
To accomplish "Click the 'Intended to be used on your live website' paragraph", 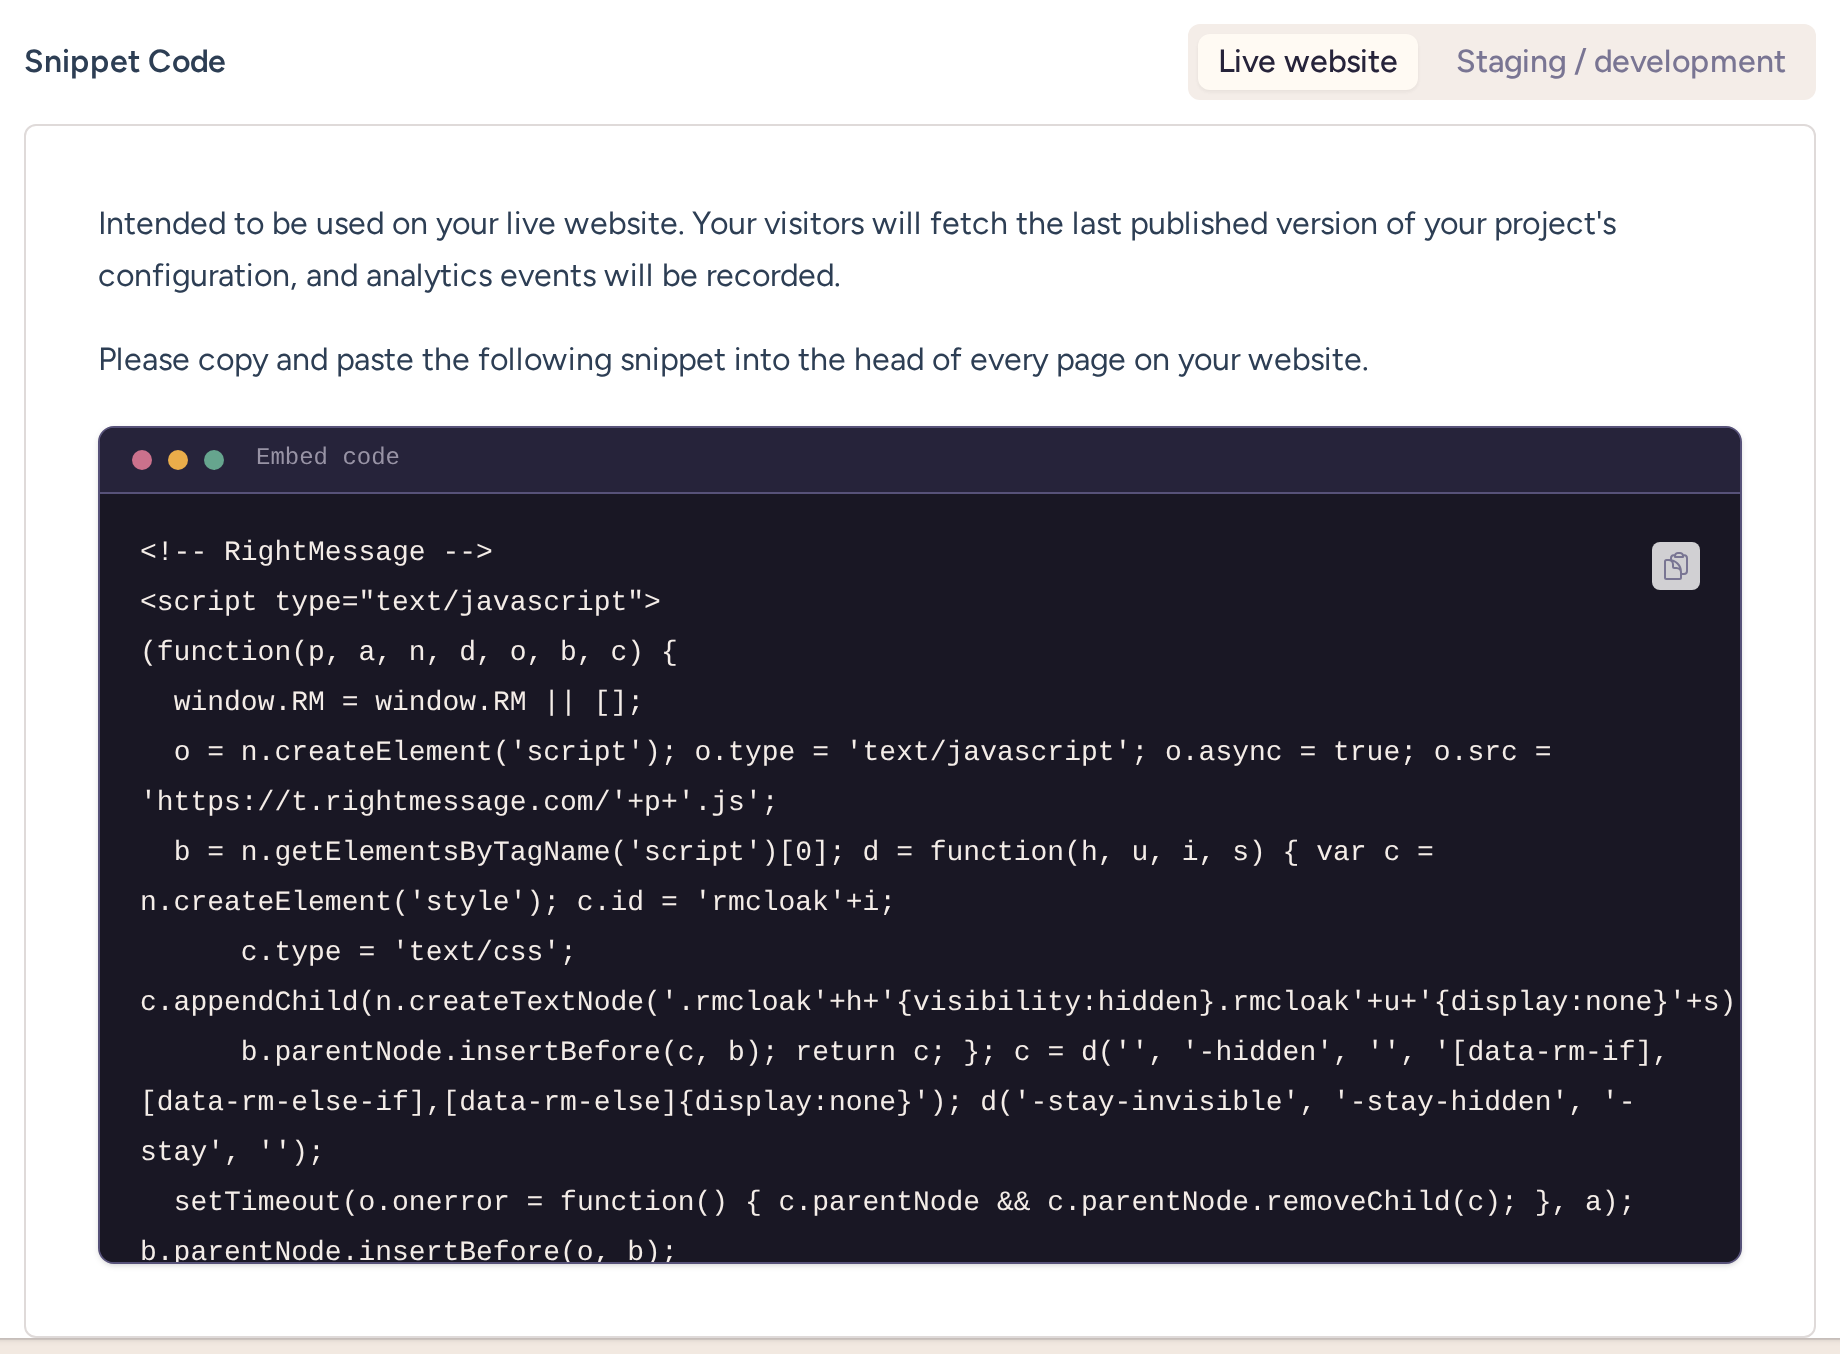I will (x=857, y=250).
